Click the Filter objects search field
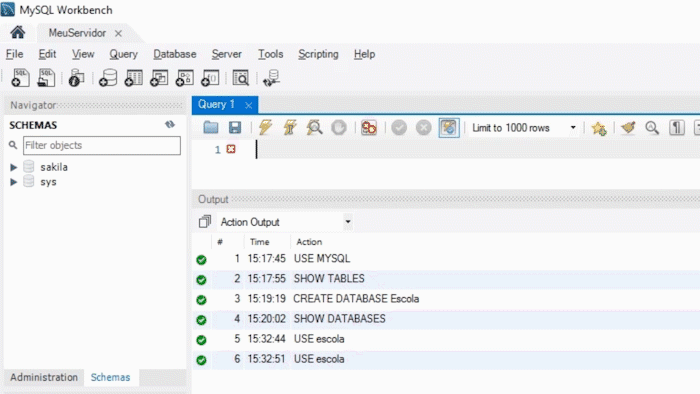 point(102,145)
